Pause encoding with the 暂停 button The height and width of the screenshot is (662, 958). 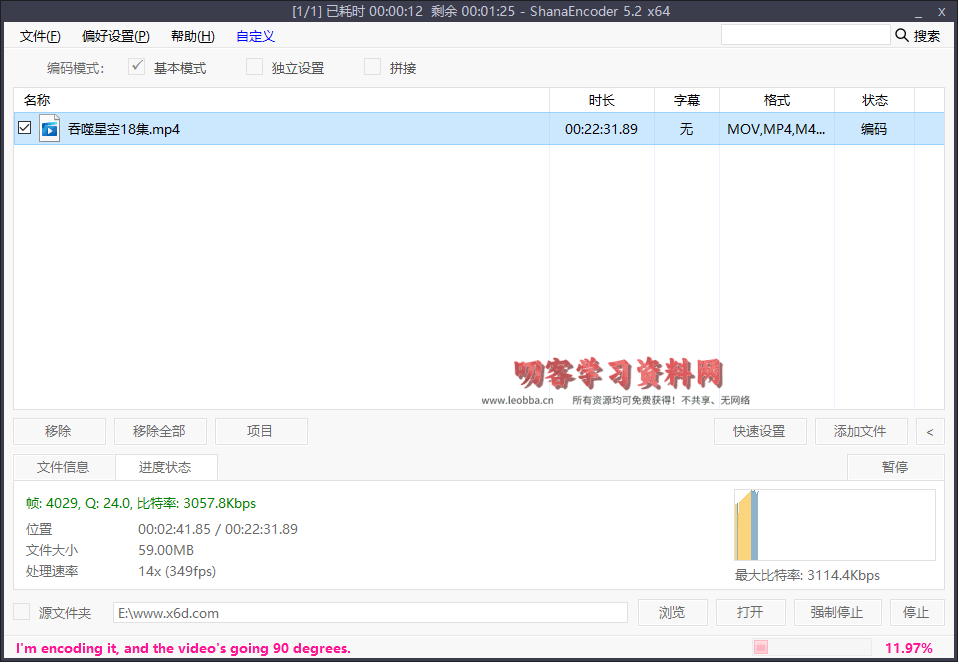(895, 467)
